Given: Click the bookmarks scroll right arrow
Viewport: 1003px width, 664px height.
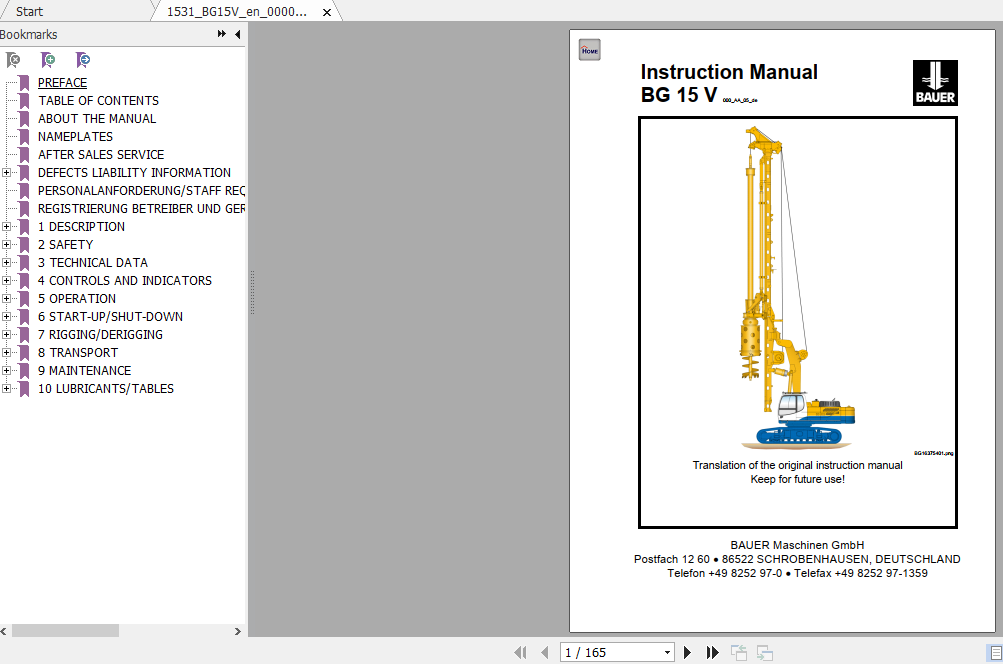Looking at the screenshot, I should pos(237,631).
